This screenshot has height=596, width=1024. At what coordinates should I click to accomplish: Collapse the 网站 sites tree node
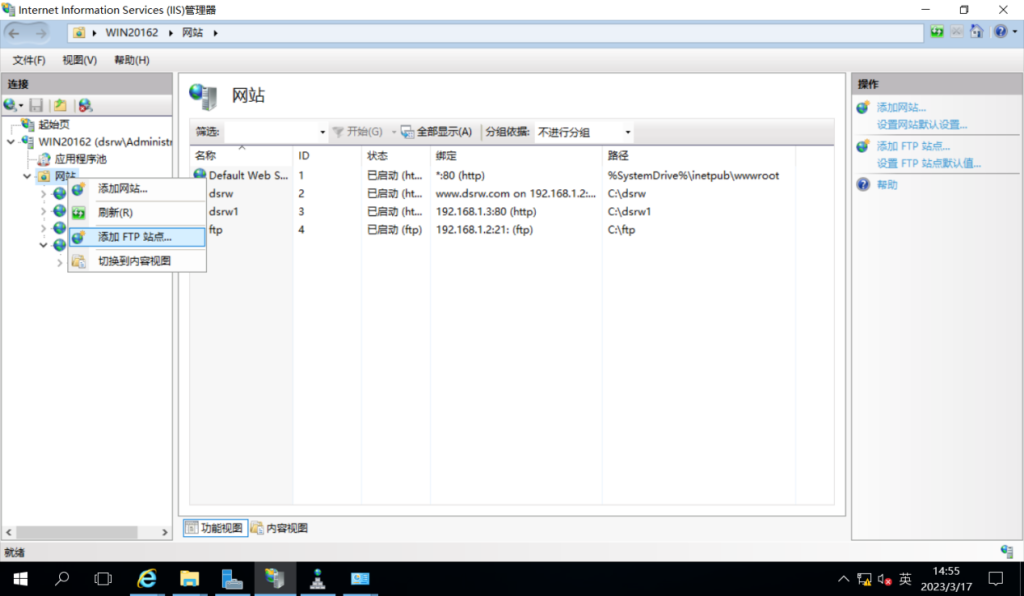click(x=27, y=176)
